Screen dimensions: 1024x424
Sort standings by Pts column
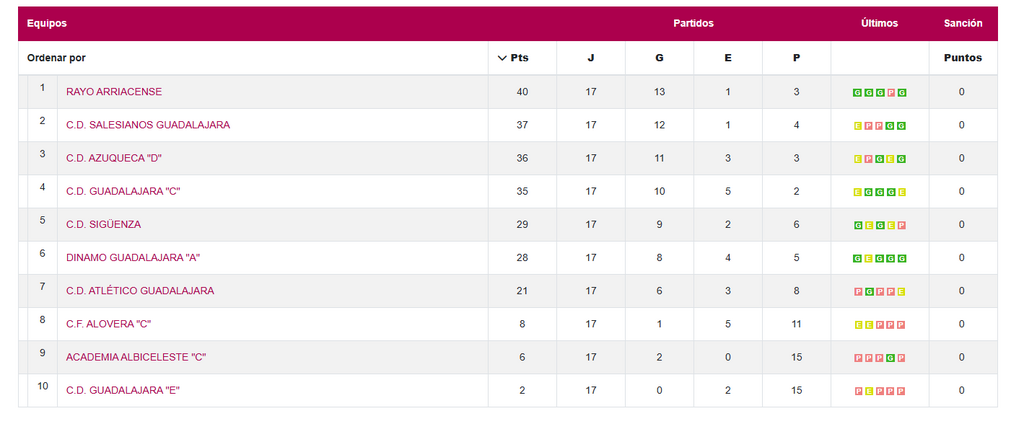[513, 58]
